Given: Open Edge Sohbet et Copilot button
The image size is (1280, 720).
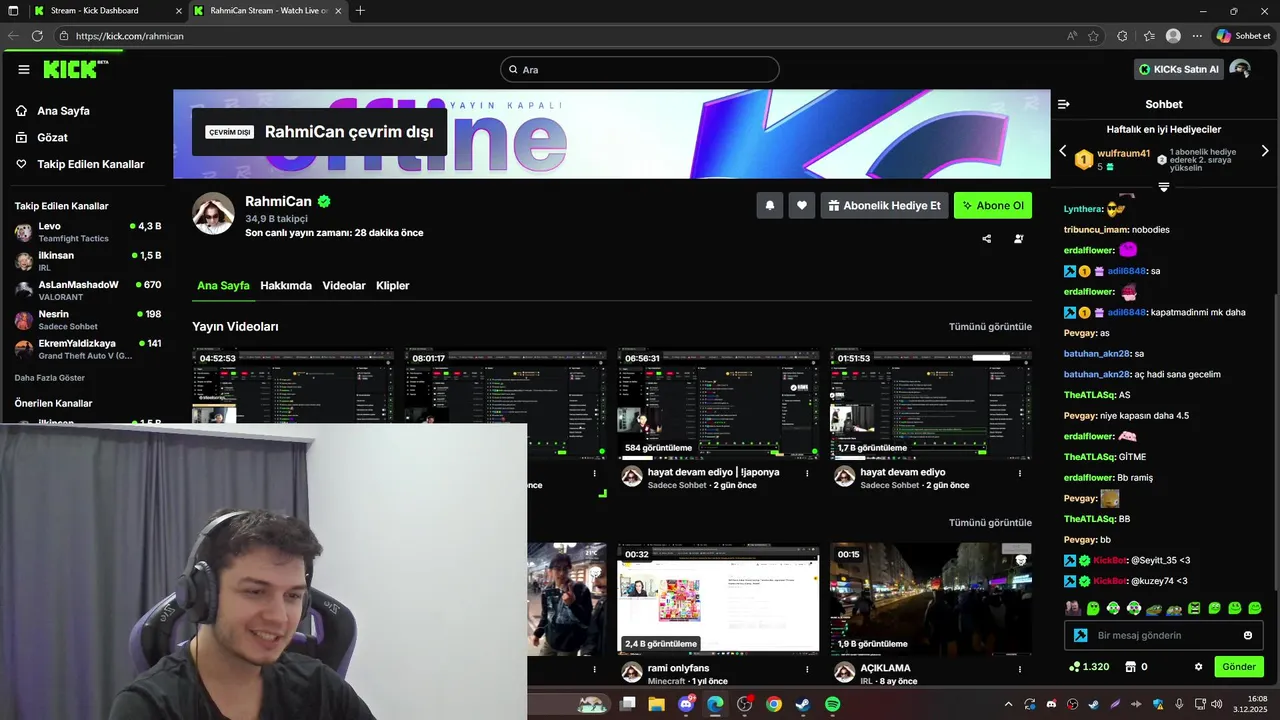Looking at the screenshot, I should pyautogui.click(x=1244, y=36).
